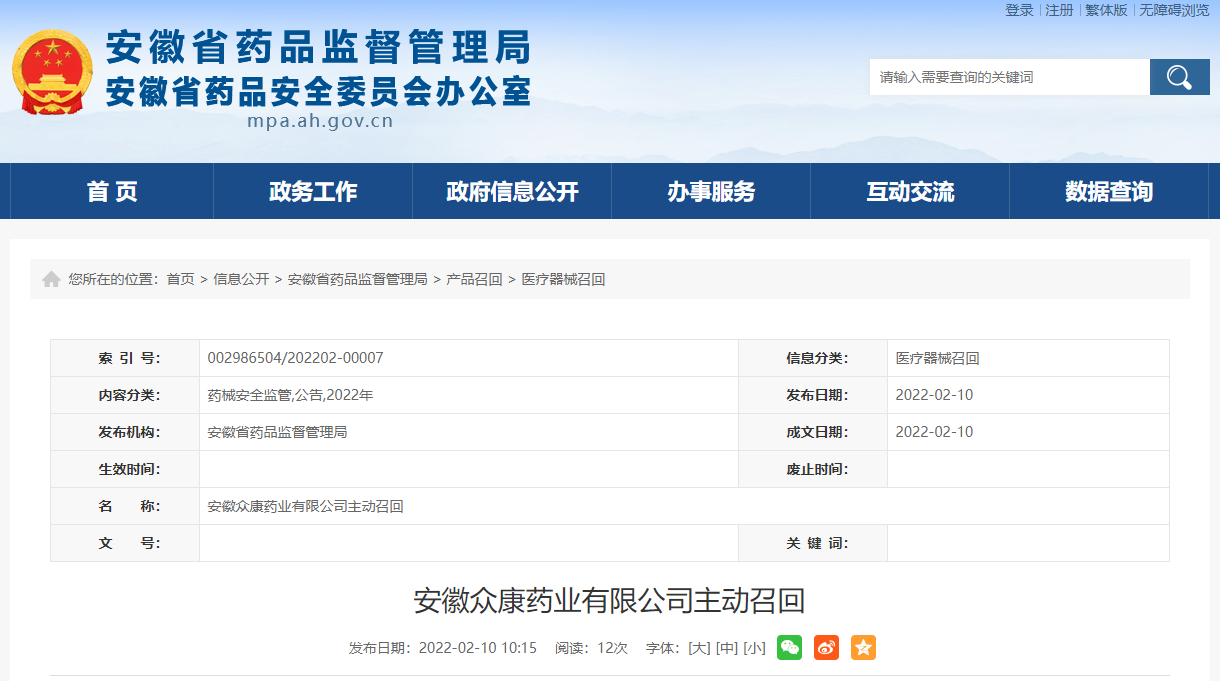Click the mpa.ah.gov.cn site address
This screenshot has height=681, width=1220.
[x=320, y=122]
